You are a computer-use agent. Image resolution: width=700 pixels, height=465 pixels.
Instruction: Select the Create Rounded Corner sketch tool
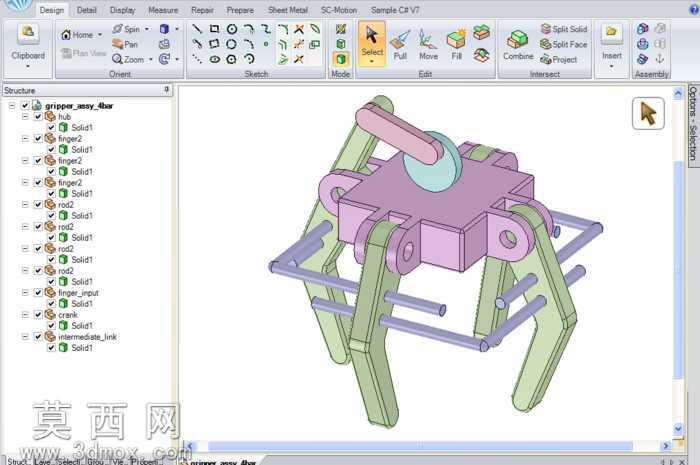[x=283, y=29]
